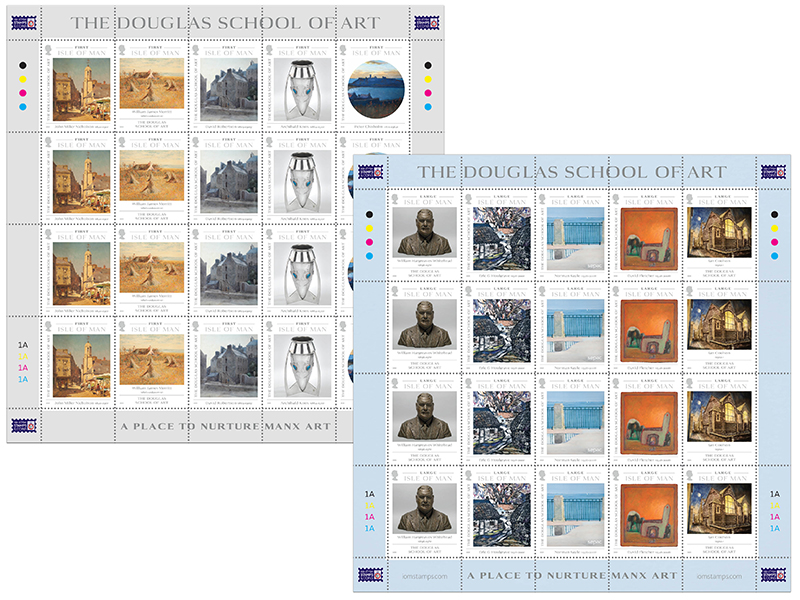Open the bottom-row clock tower street scene stamp
The height and width of the screenshot is (600, 800).
[x=78, y=362]
